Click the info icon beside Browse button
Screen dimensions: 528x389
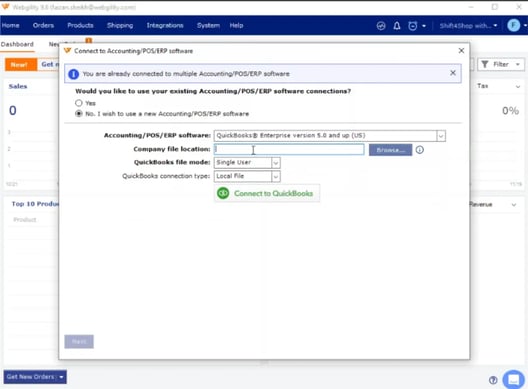click(x=420, y=150)
